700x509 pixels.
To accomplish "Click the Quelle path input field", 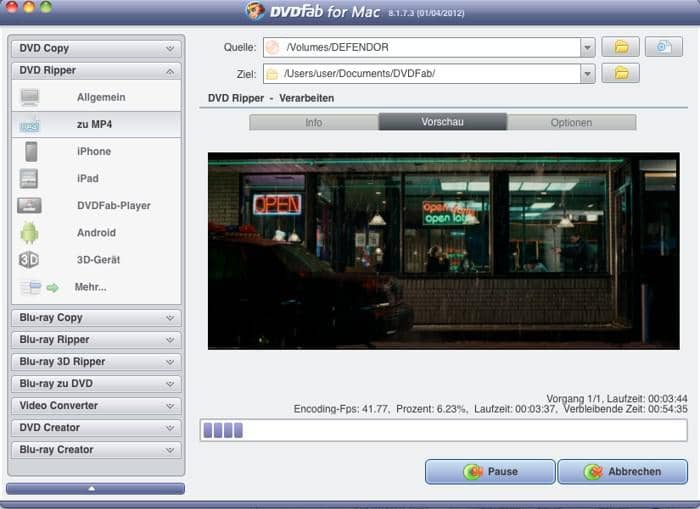I will [422, 47].
